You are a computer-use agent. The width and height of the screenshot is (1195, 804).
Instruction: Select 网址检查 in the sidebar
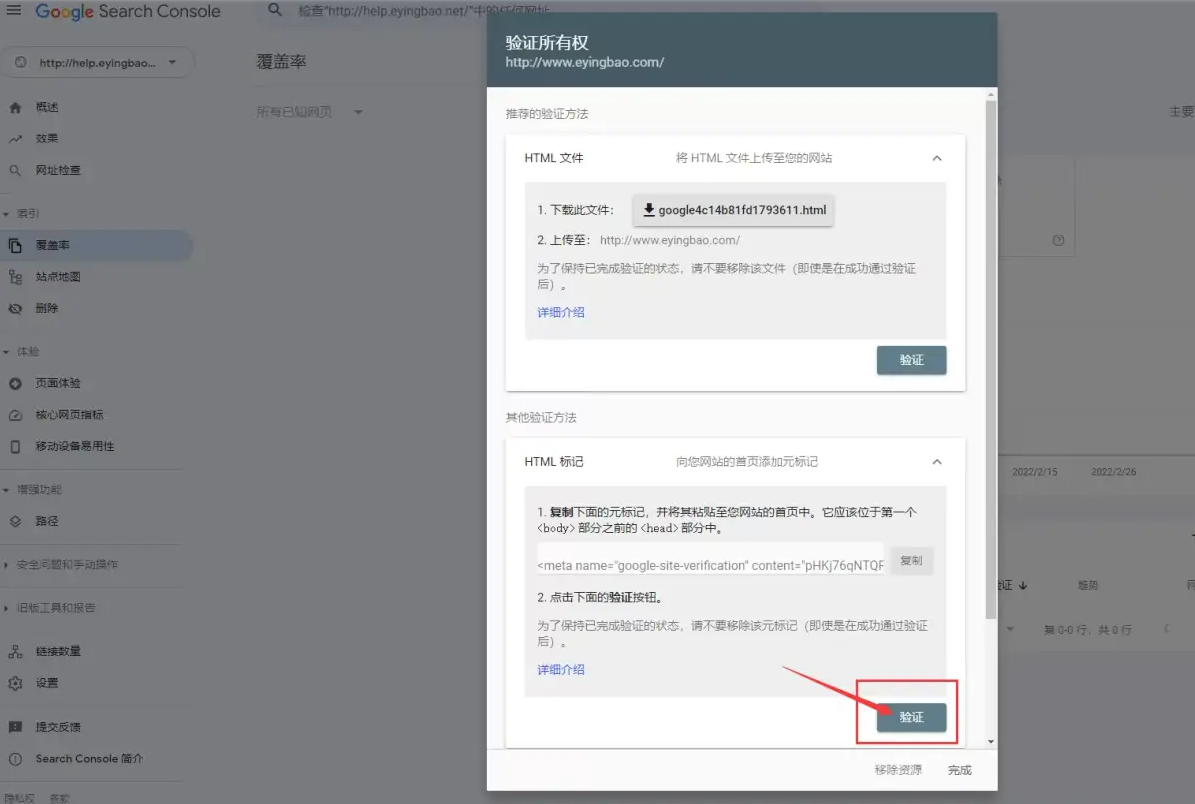coord(58,171)
